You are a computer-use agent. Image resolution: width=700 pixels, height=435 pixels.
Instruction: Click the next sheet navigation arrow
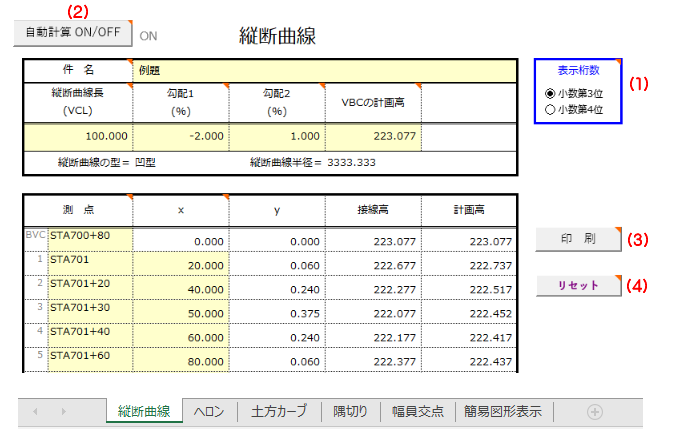click(64, 411)
